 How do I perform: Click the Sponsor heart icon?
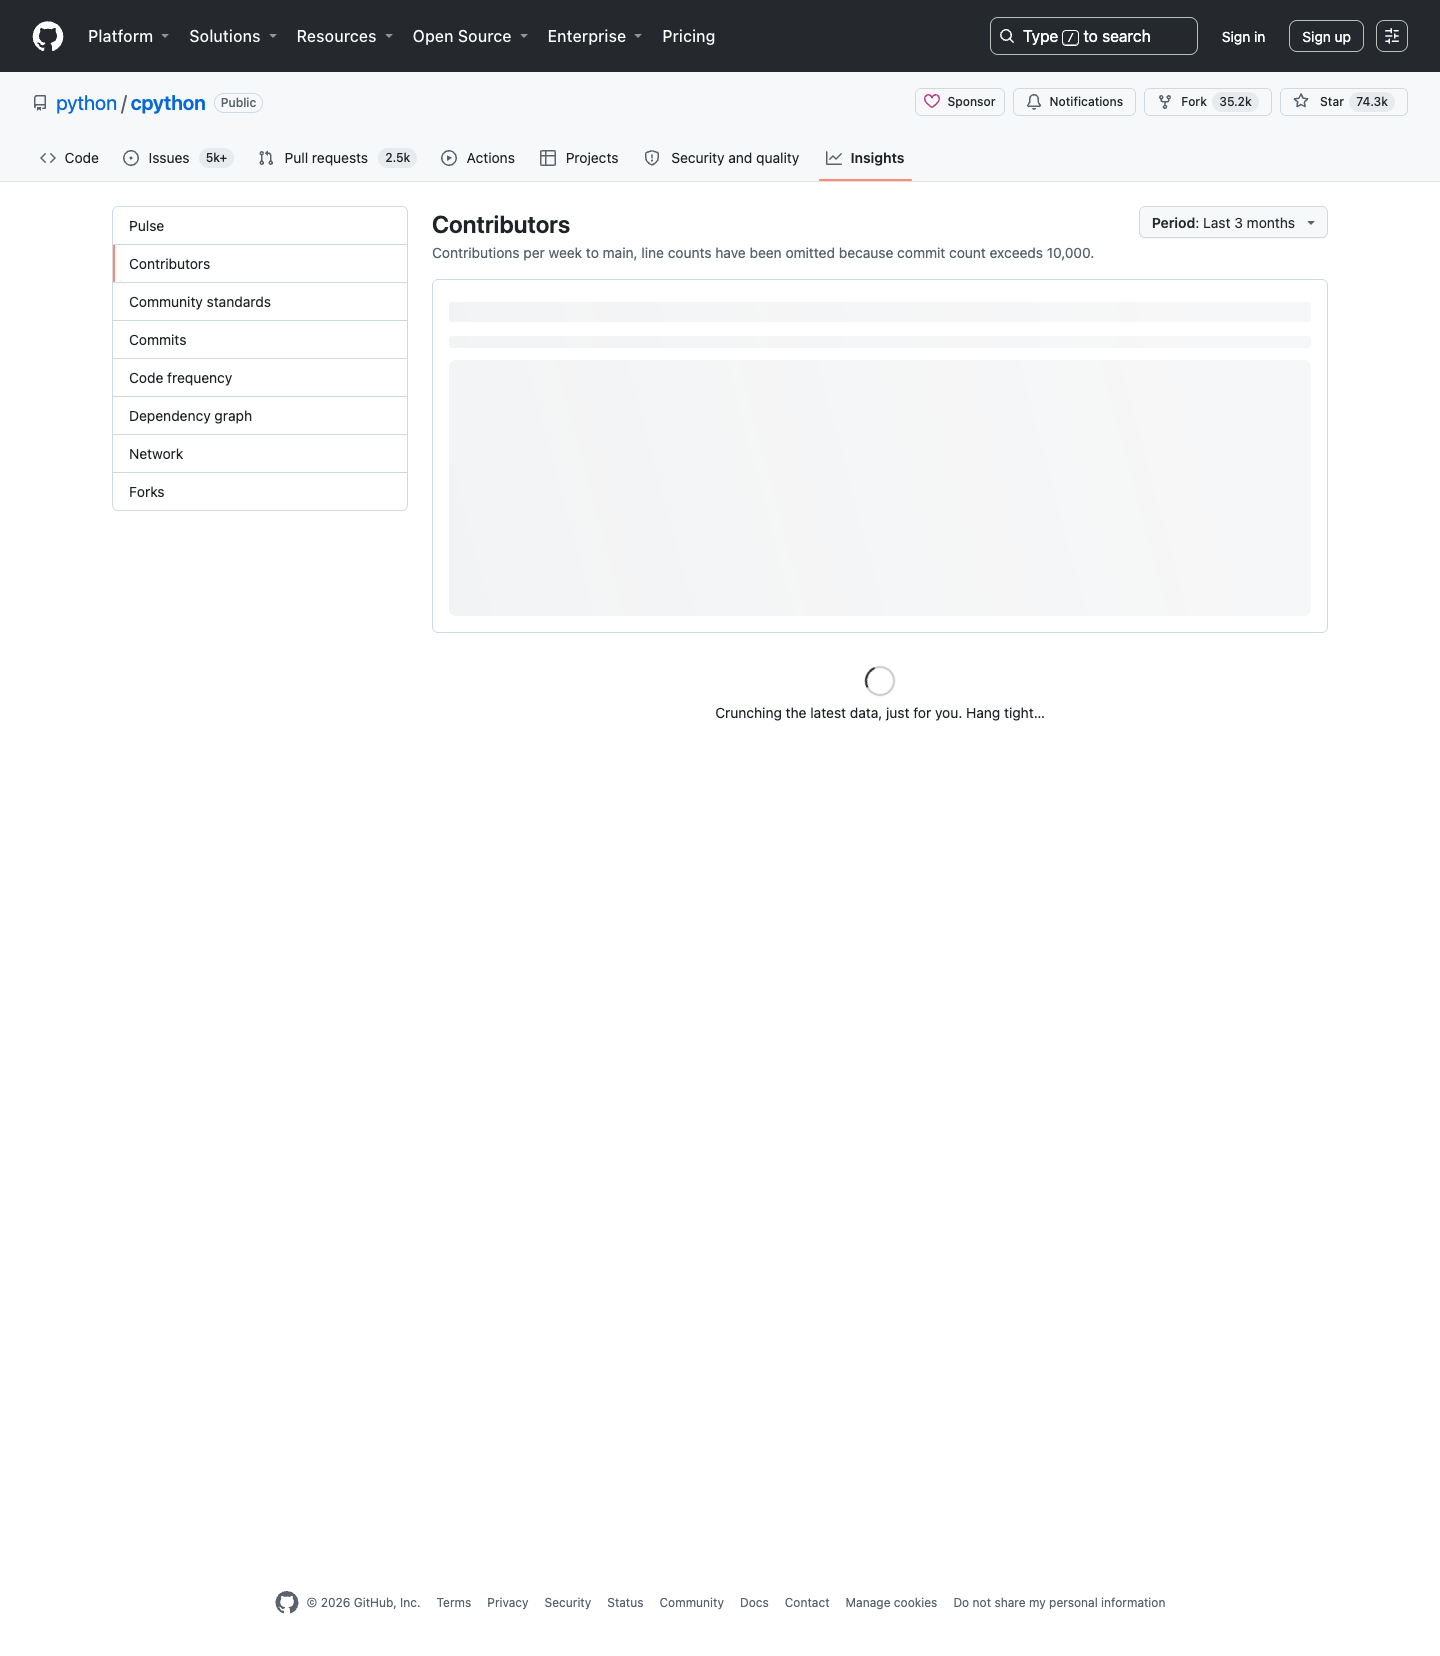(x=932, y=102)
